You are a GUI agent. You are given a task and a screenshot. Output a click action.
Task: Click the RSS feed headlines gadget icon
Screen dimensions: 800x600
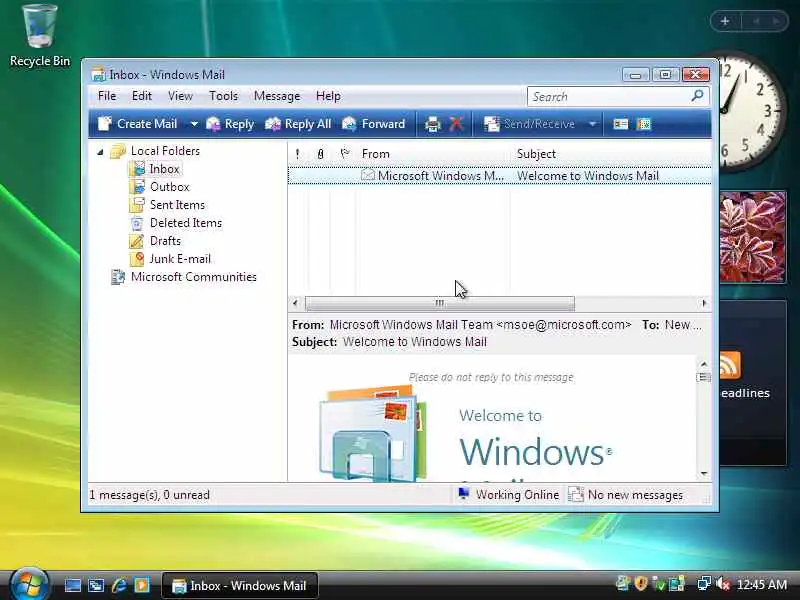pyautogui.click(x=730, y=365)
